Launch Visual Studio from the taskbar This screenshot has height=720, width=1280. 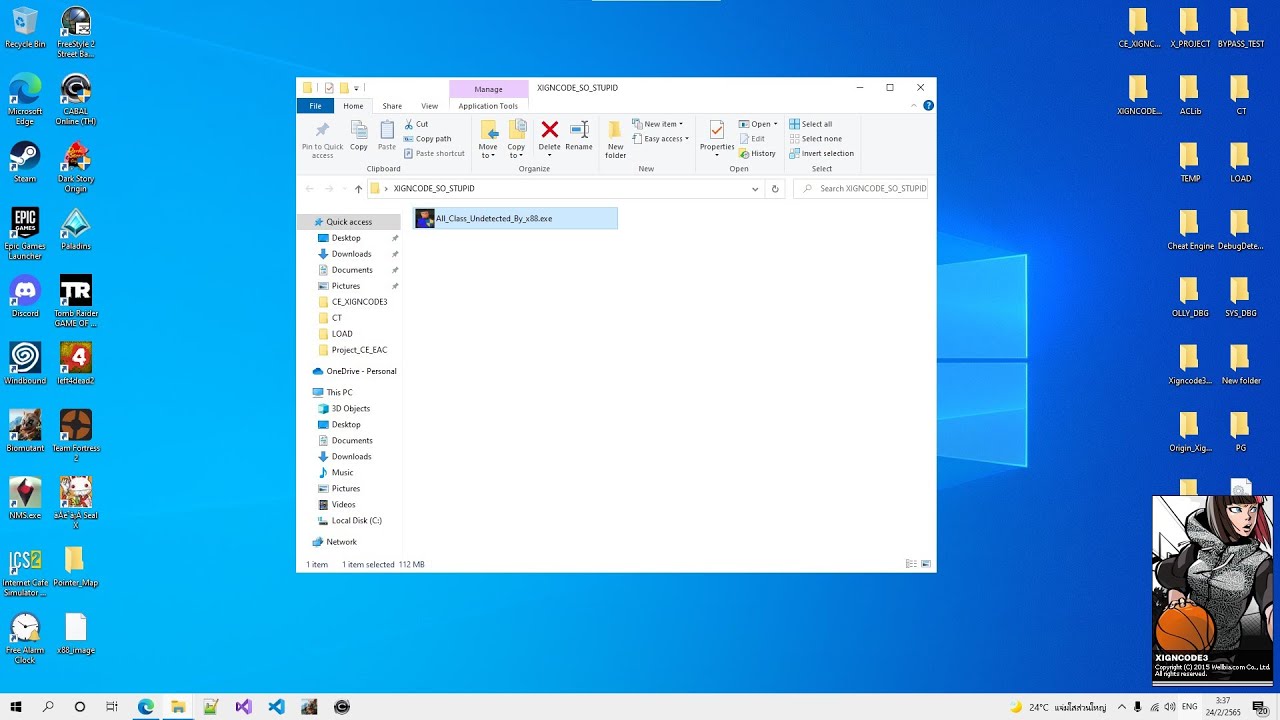pos(244,707)
